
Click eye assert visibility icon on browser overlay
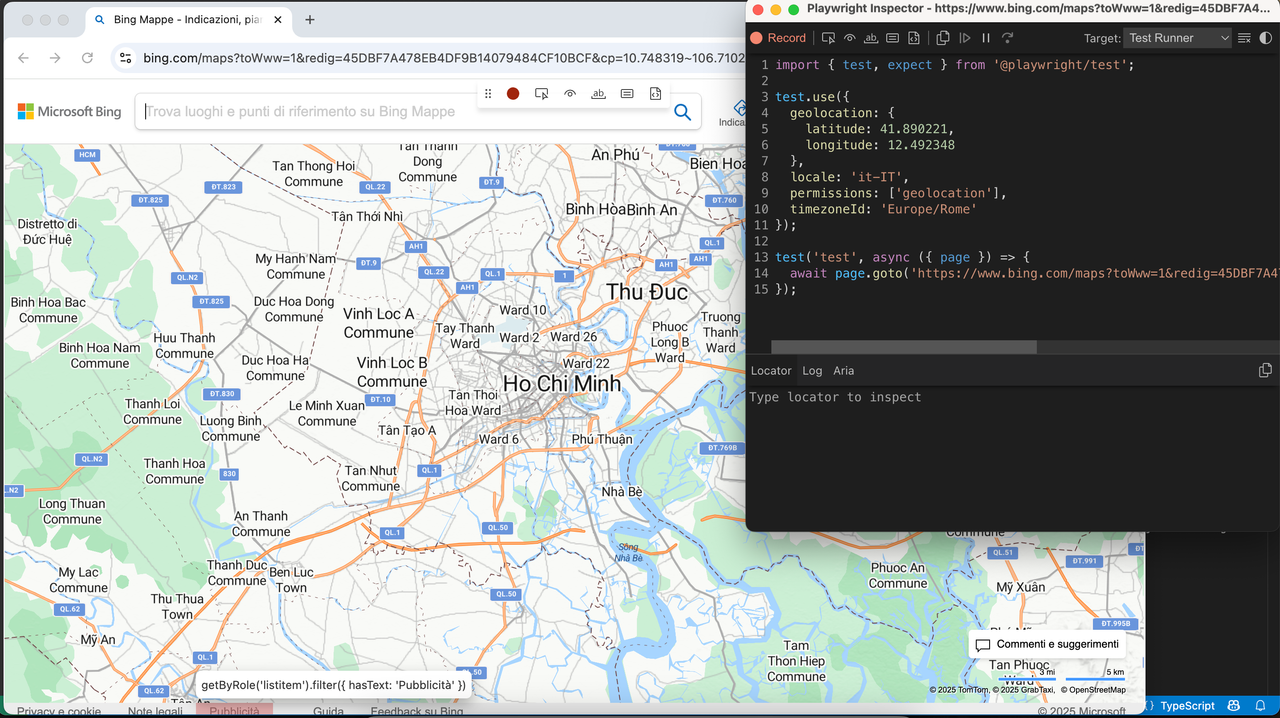[570, 93]
